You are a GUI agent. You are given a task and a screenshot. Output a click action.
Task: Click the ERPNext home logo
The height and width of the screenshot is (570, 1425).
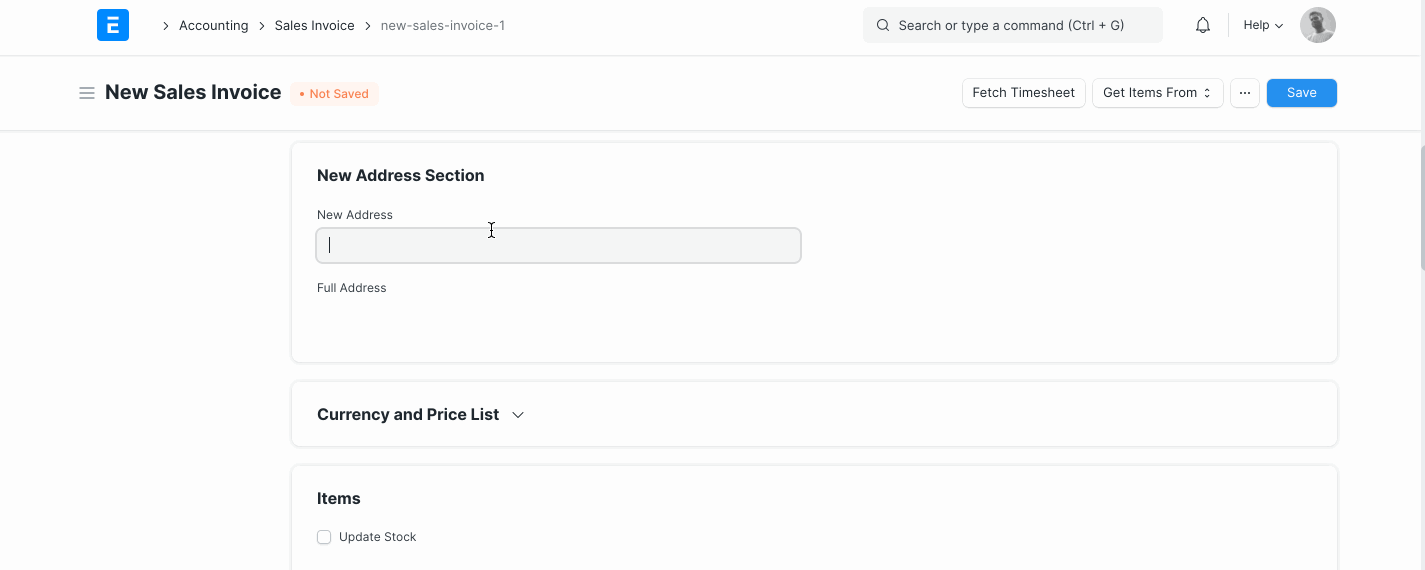(x=113, y=25)
